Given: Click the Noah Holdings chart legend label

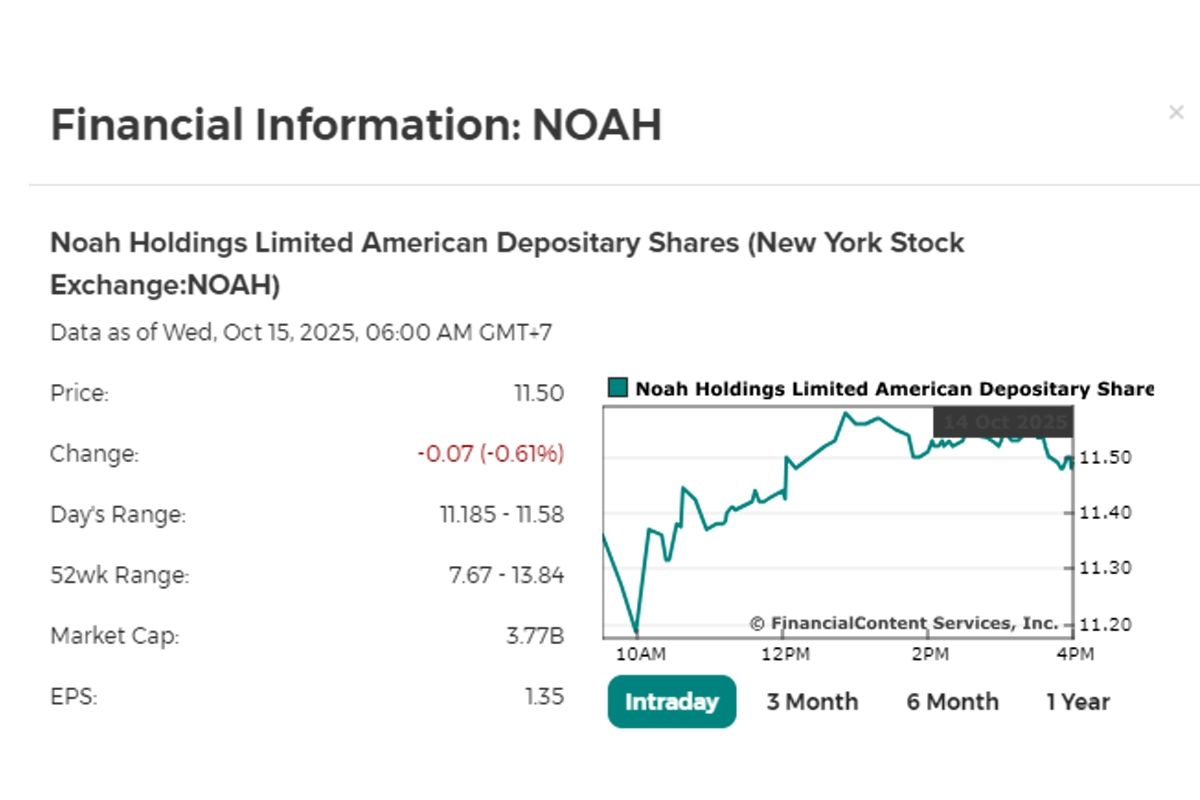Looking at the screenshot, I should pyautogui.click(x=893, y=389).
